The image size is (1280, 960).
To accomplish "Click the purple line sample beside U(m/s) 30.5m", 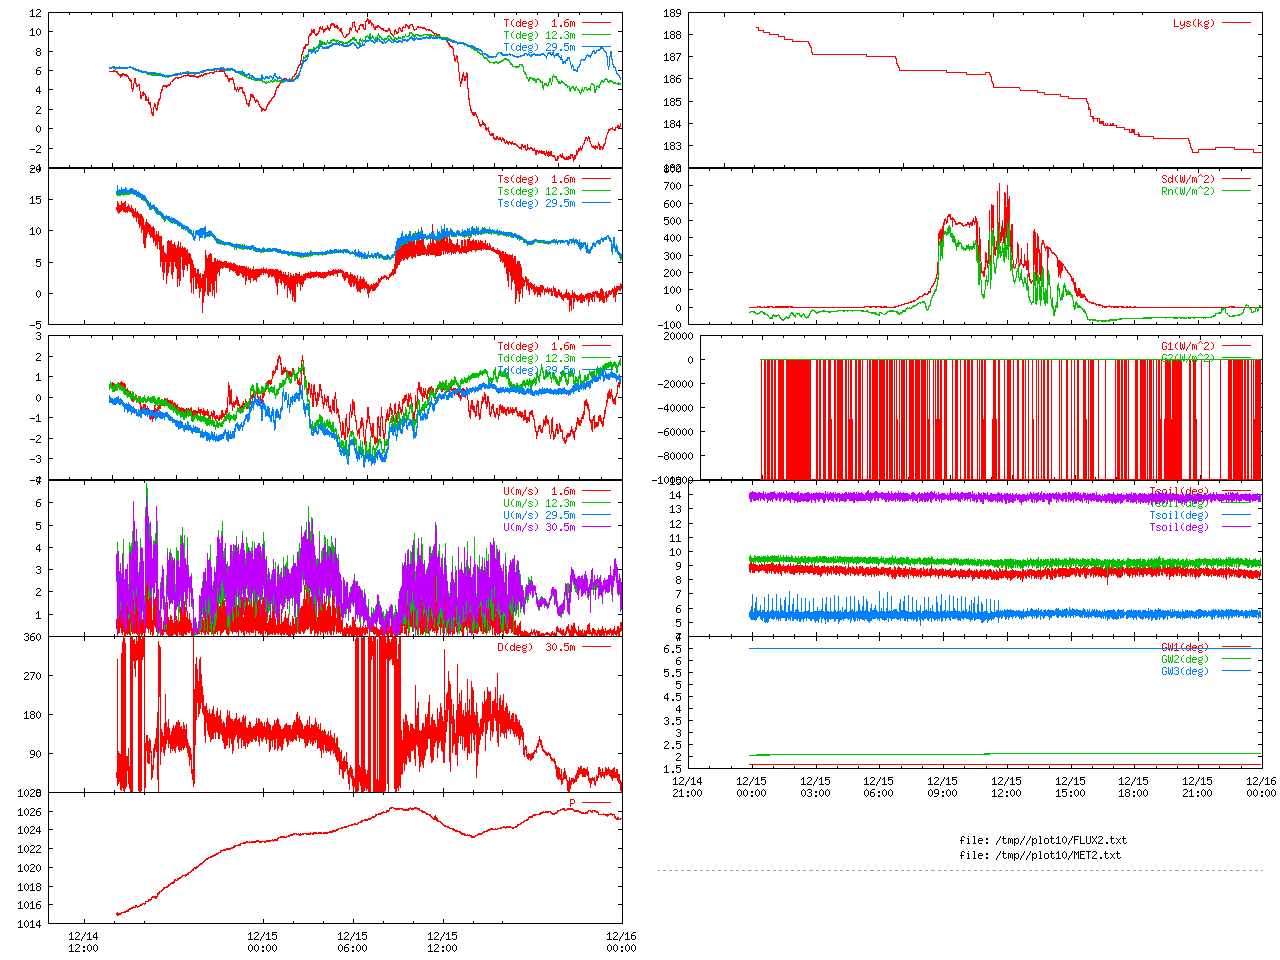I will tap(596, 527).
